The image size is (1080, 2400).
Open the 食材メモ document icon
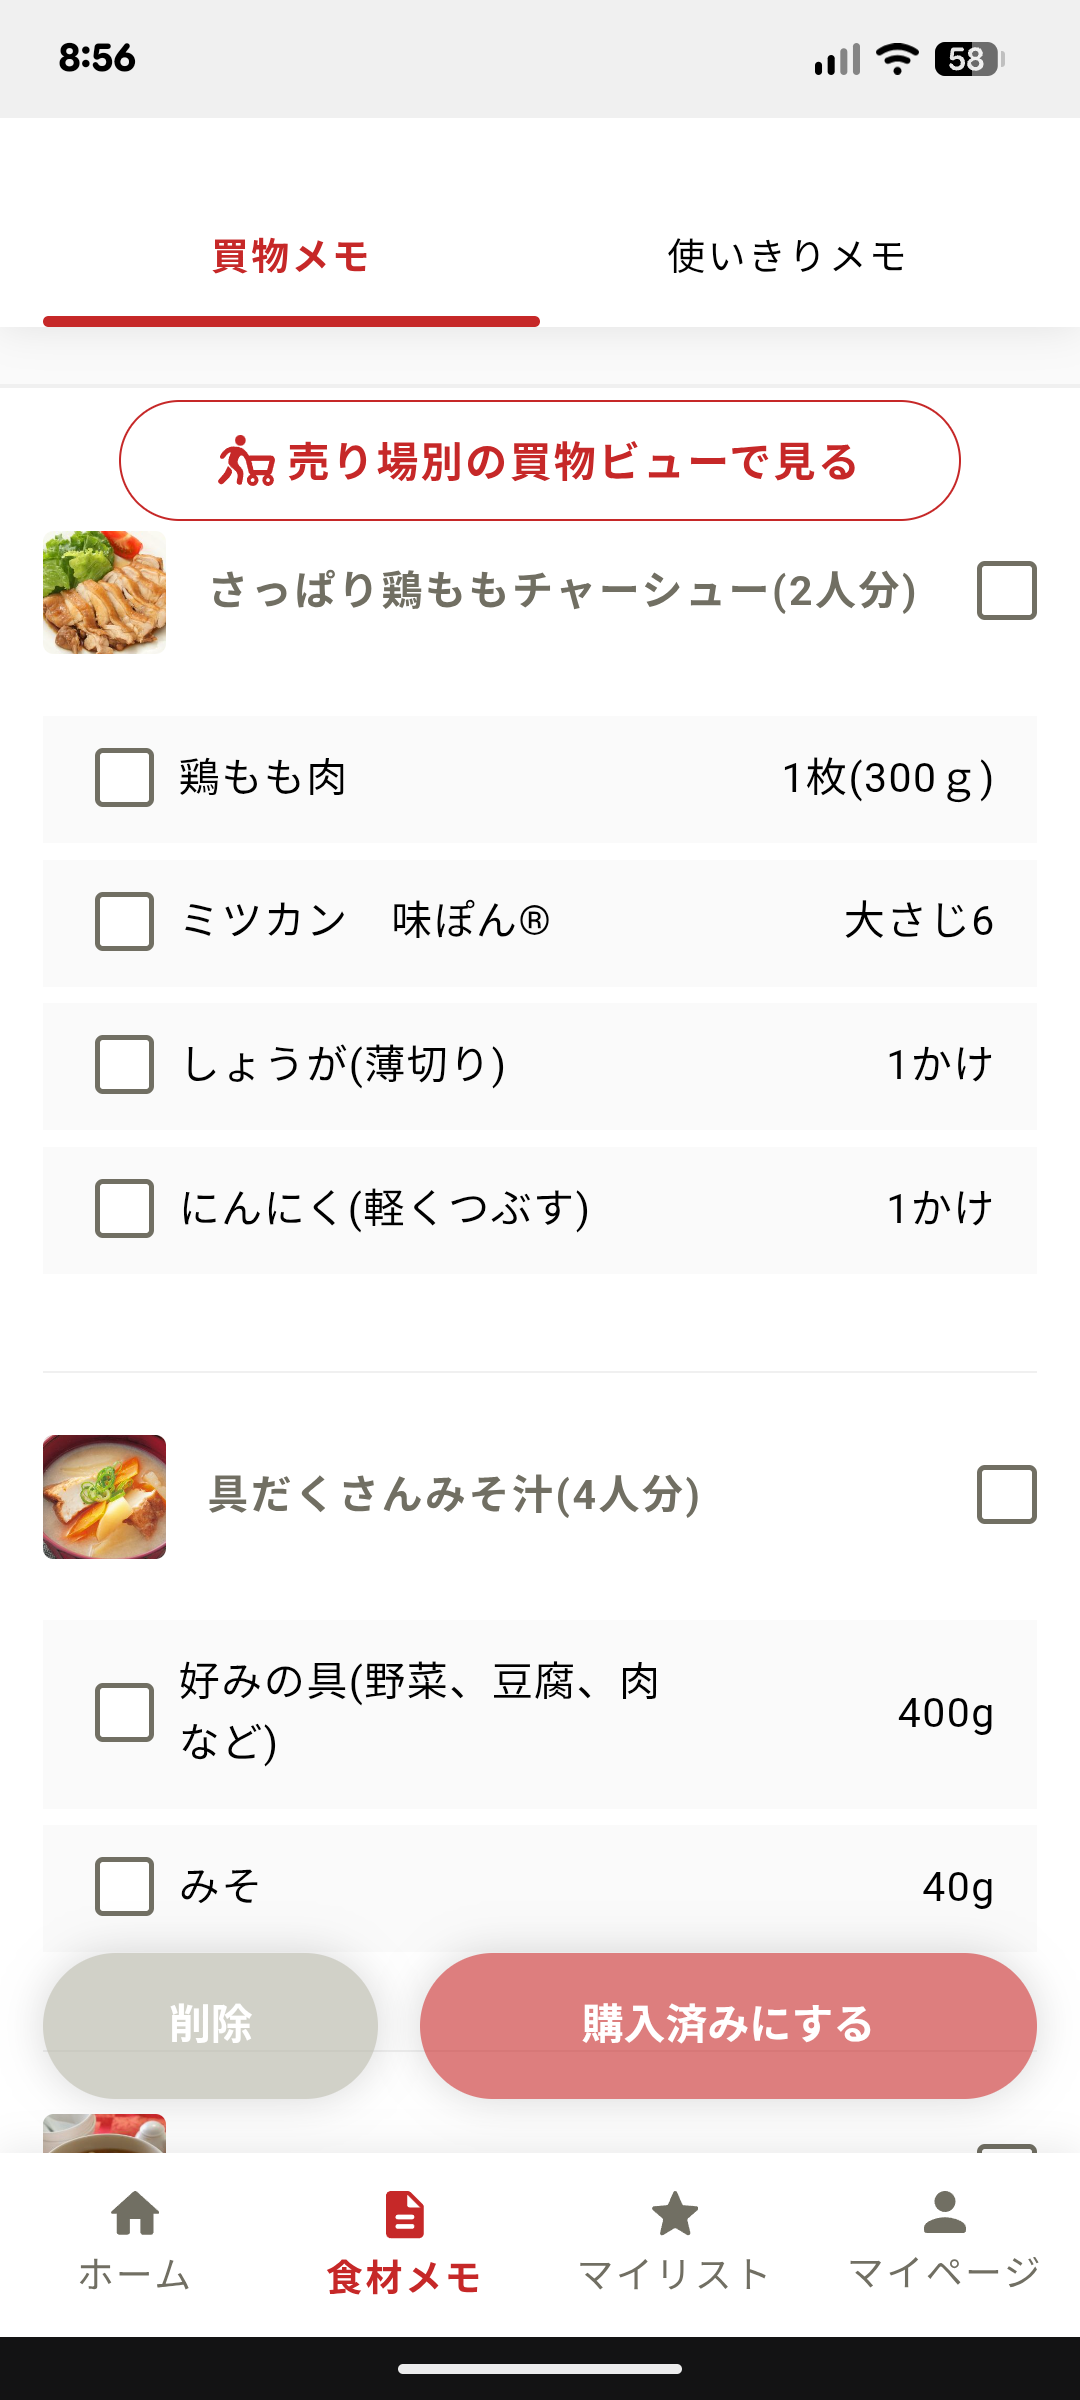[x=404, y=2214]
